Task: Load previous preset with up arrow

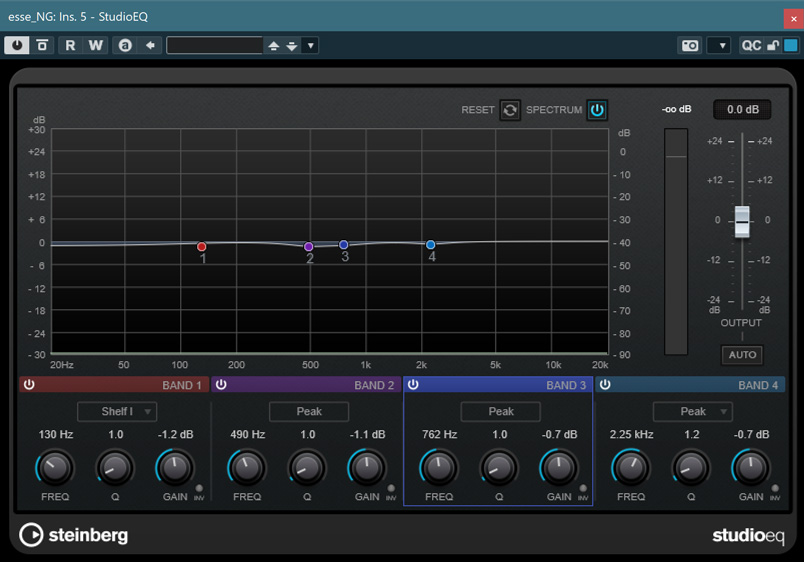Action: click(274, 46)
